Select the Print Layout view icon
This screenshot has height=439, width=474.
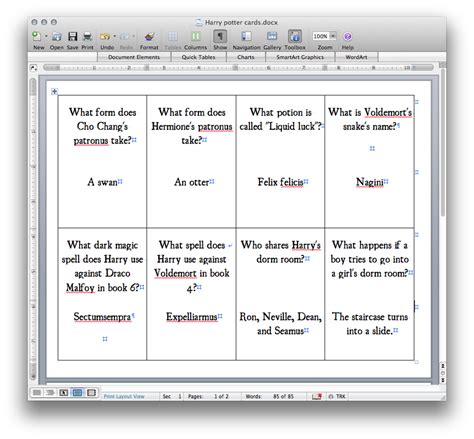[x=77, y=393]
